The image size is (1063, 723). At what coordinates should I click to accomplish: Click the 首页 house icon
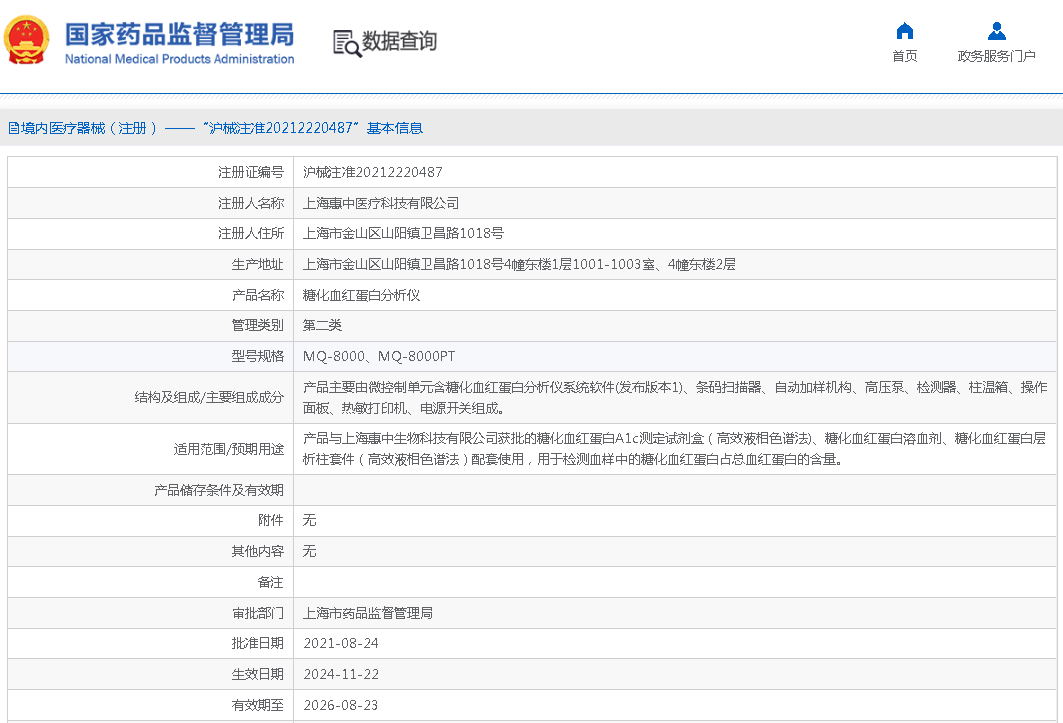pyautogui.click(x=904, y=31)
